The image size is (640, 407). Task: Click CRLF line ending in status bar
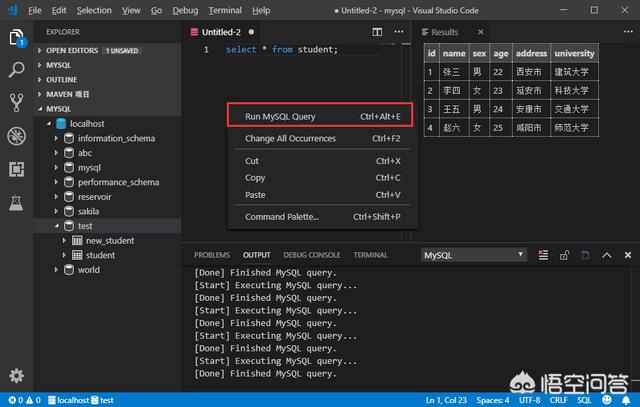click(558, 400)
